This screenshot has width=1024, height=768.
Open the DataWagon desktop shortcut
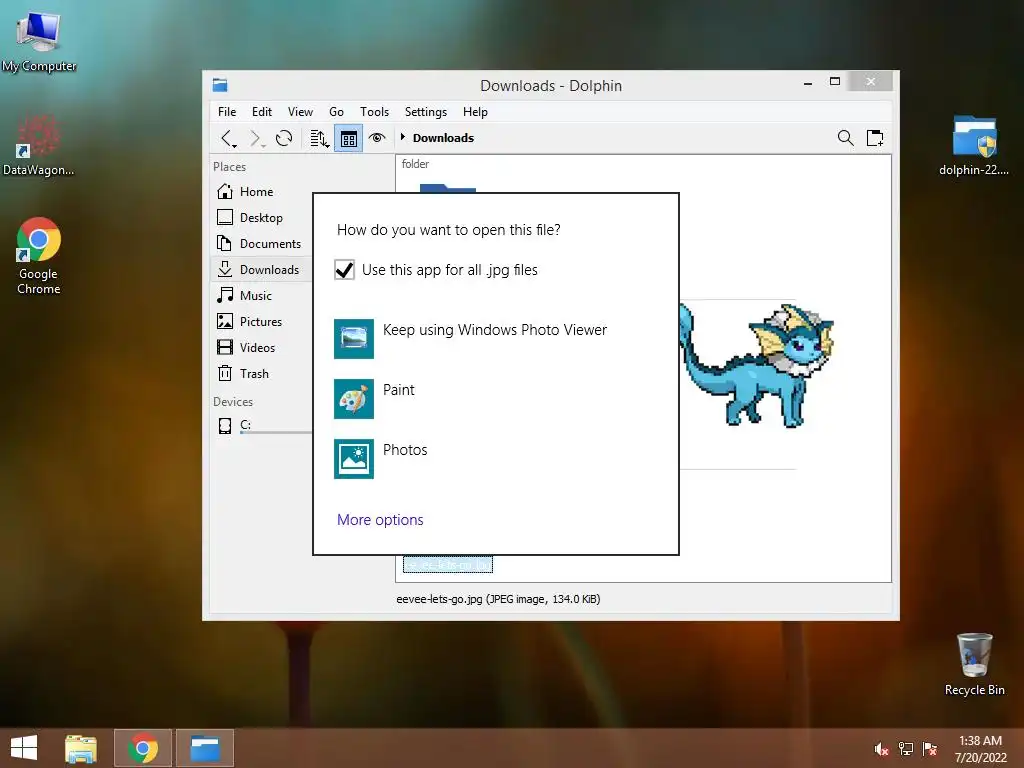tap(39, 145)
